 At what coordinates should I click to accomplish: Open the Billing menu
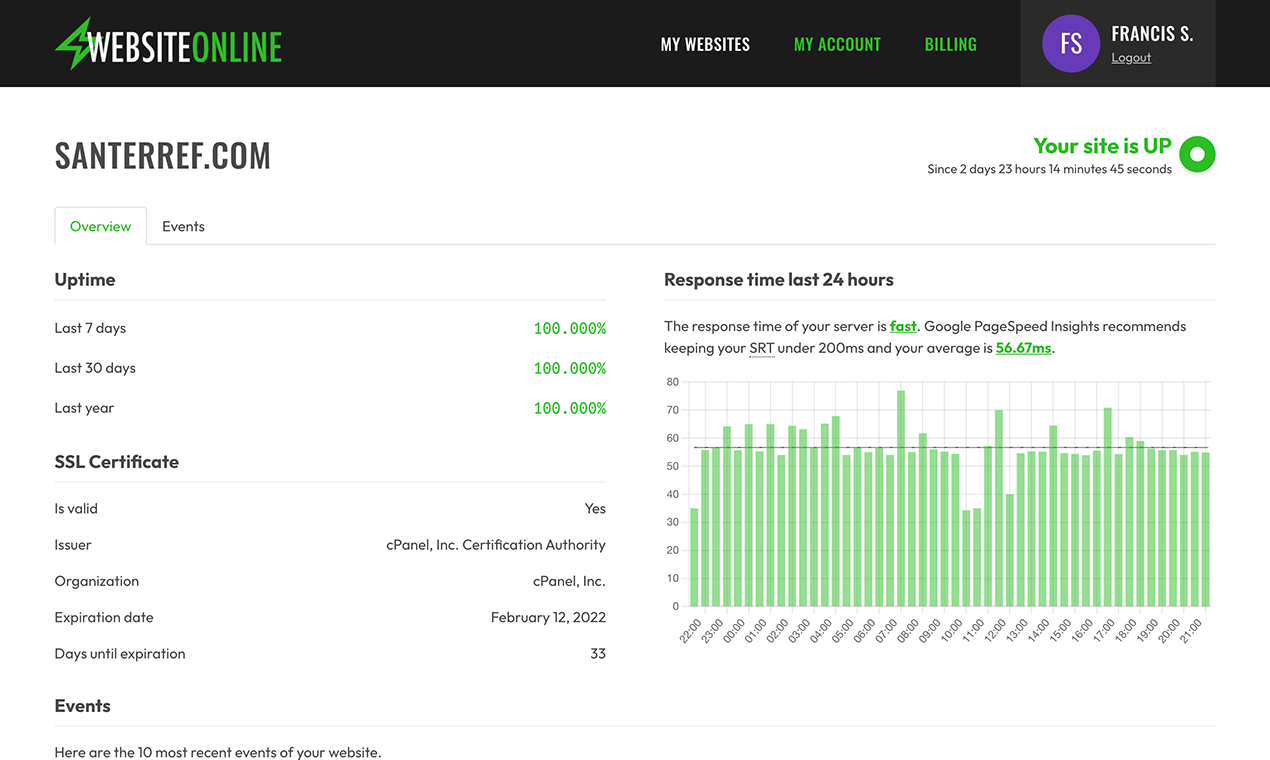tap(950, 44)
